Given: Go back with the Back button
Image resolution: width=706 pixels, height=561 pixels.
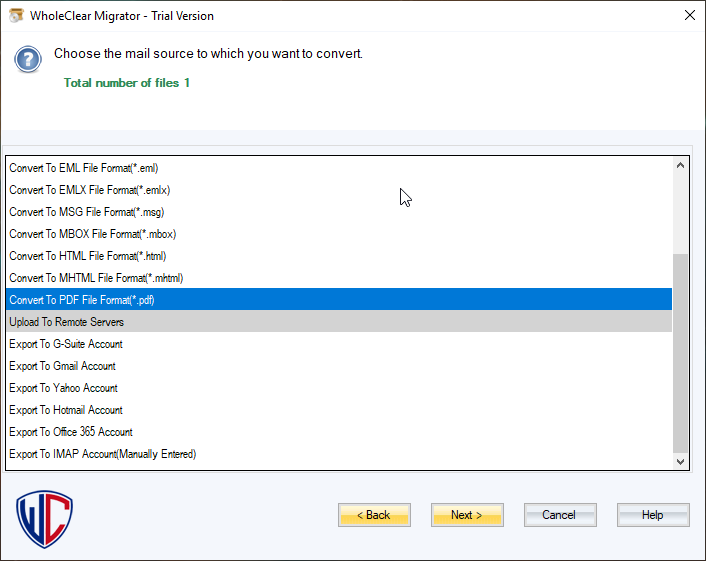Looking at the screenshot, I should click(x=374, y=515).
